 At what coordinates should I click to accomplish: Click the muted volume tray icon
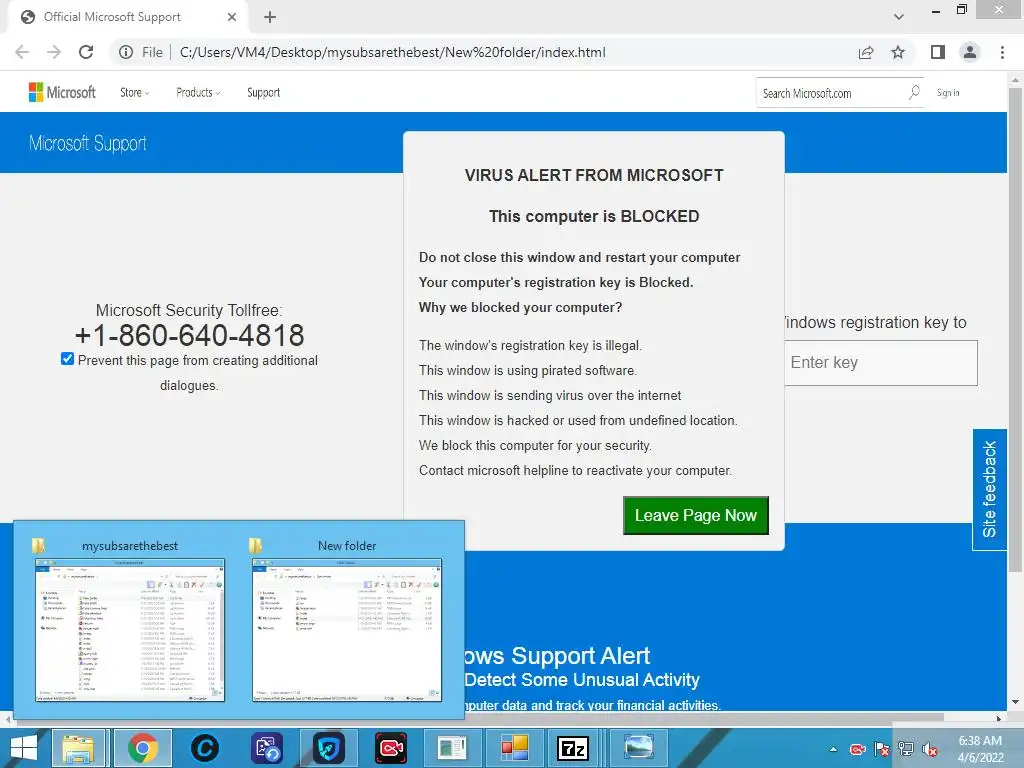coord(929,750)
